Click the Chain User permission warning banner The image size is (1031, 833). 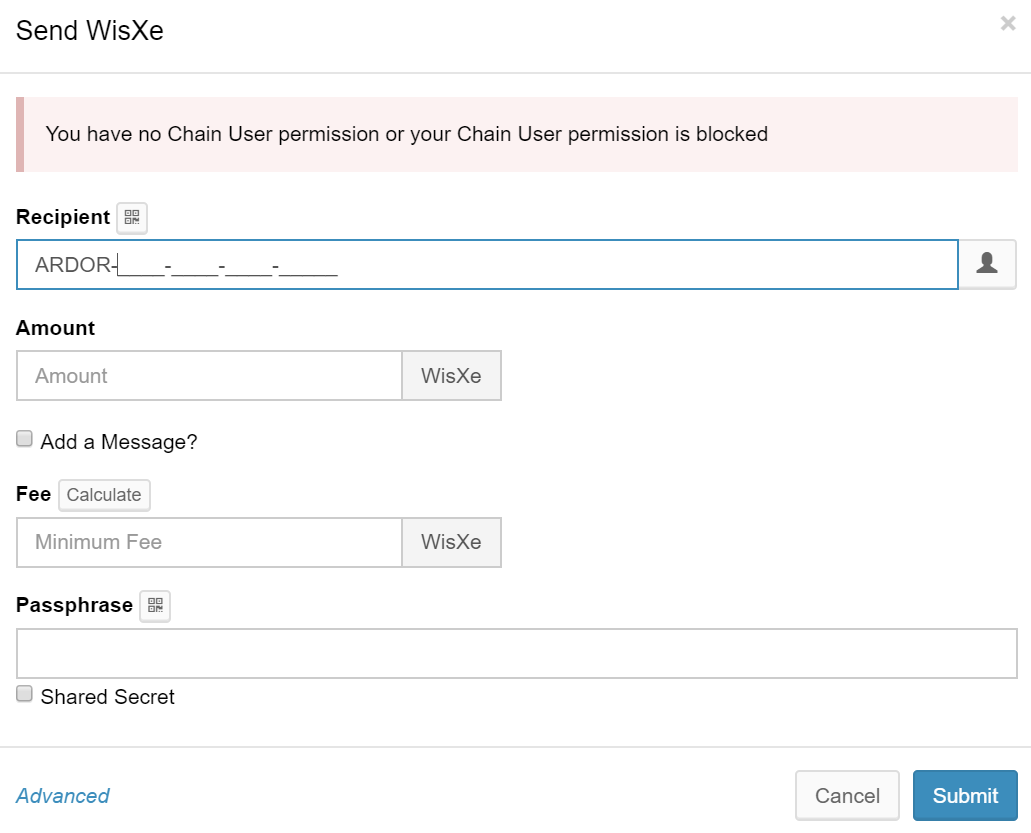click(516, 134)
